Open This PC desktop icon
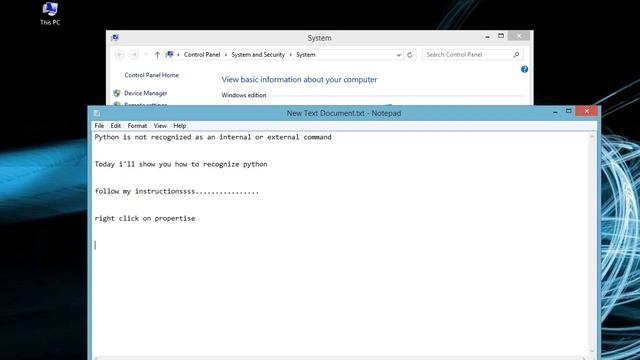 [x=50, y=13]
